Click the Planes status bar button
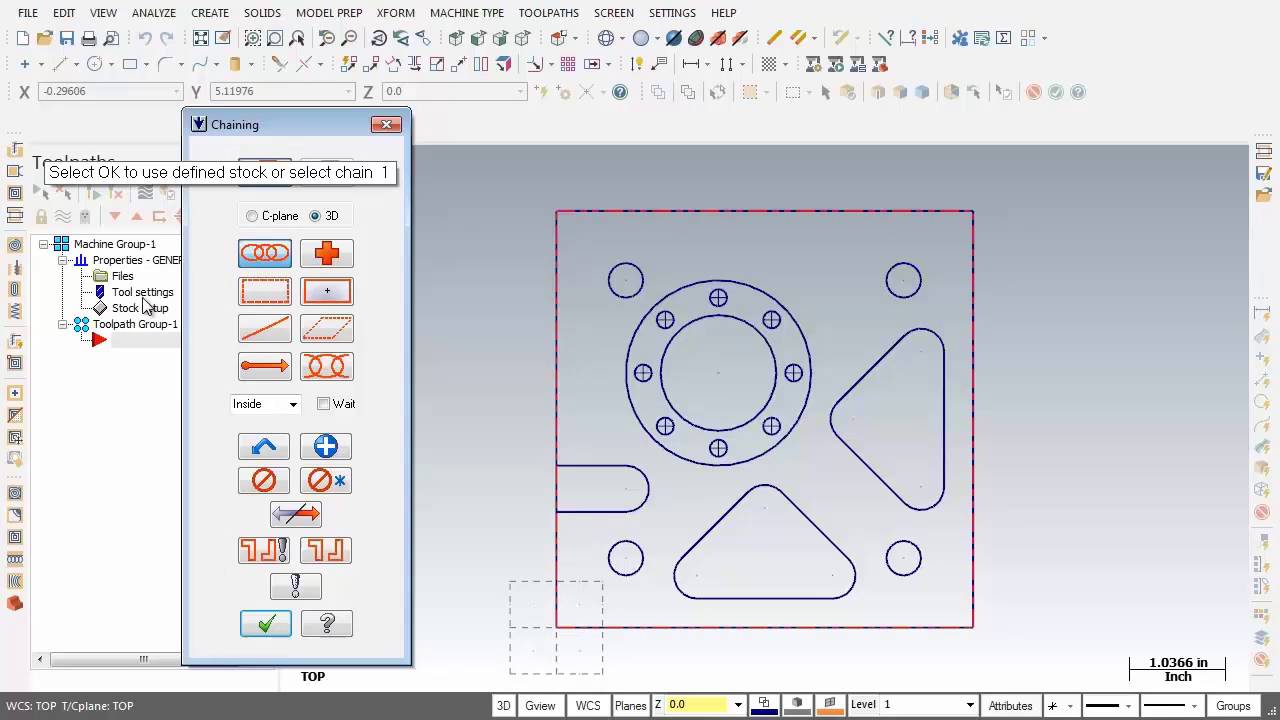 [630, 705]
